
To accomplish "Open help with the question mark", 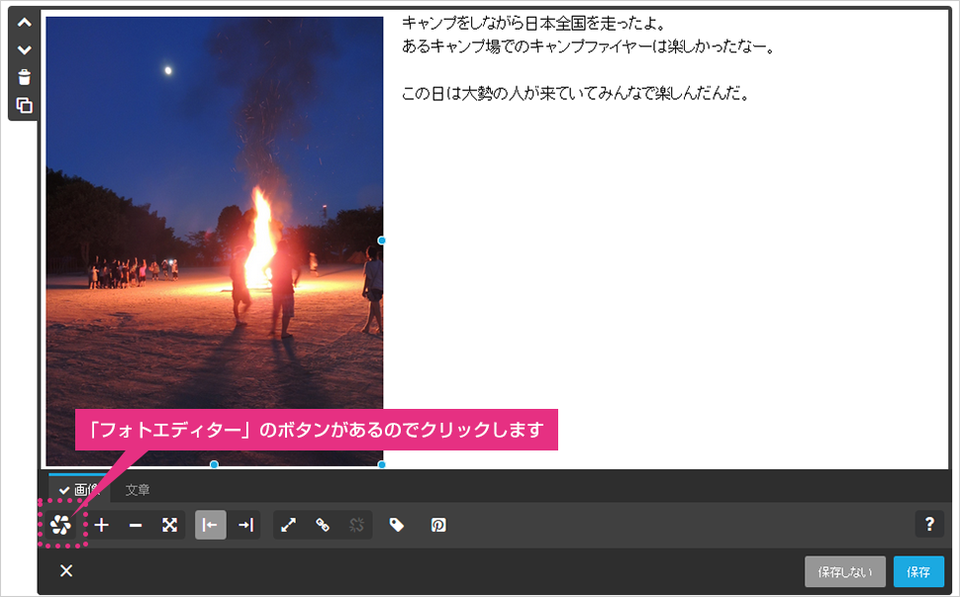I will [x=929, y=524].
